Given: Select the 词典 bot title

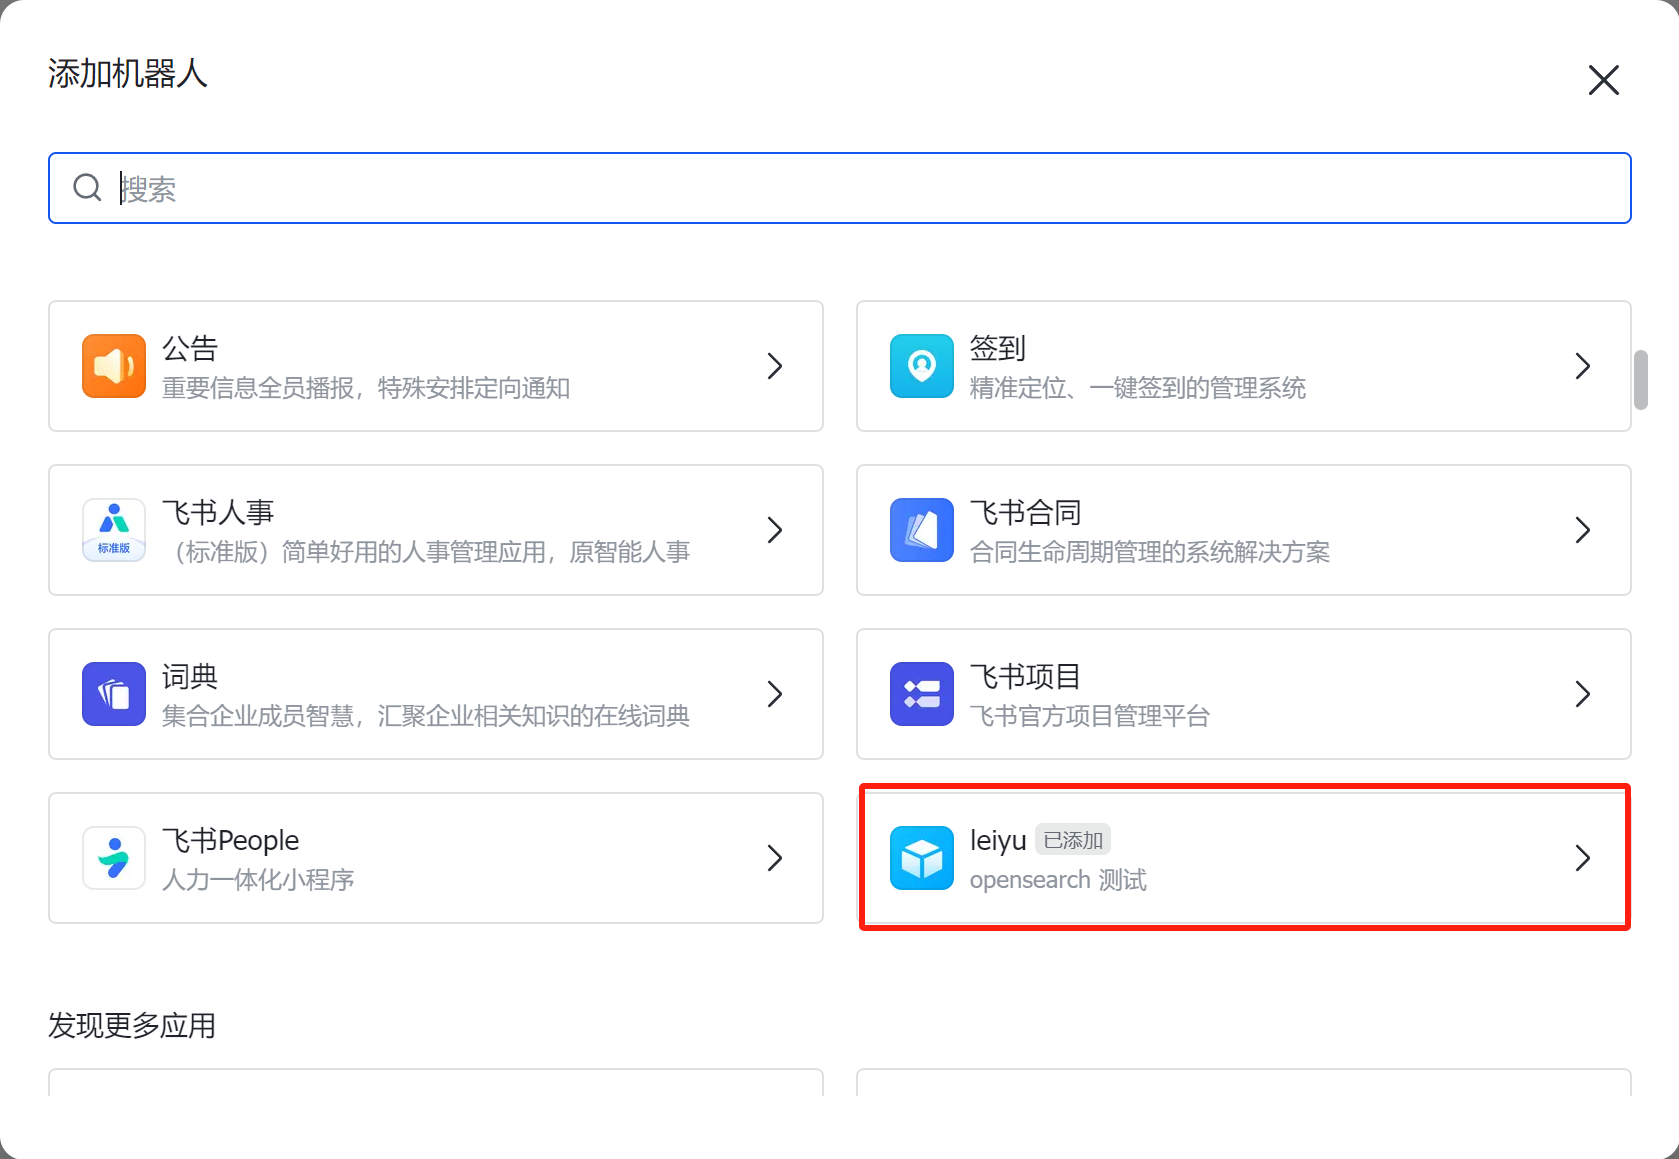Looking at the screenshot, I should tap(190, 676).
